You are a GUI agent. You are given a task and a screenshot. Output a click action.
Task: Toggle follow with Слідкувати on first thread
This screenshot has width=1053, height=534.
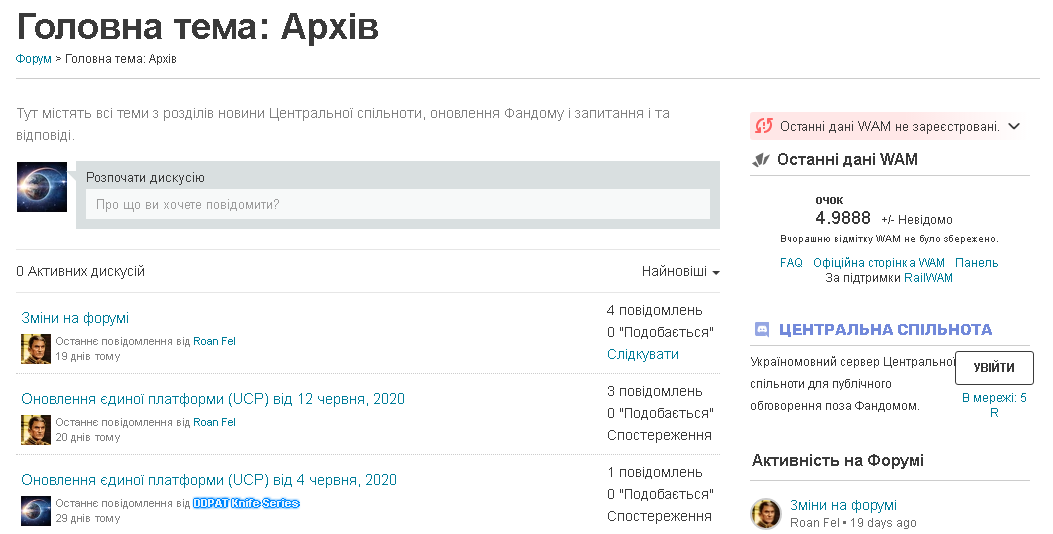[x=642, y=354]
